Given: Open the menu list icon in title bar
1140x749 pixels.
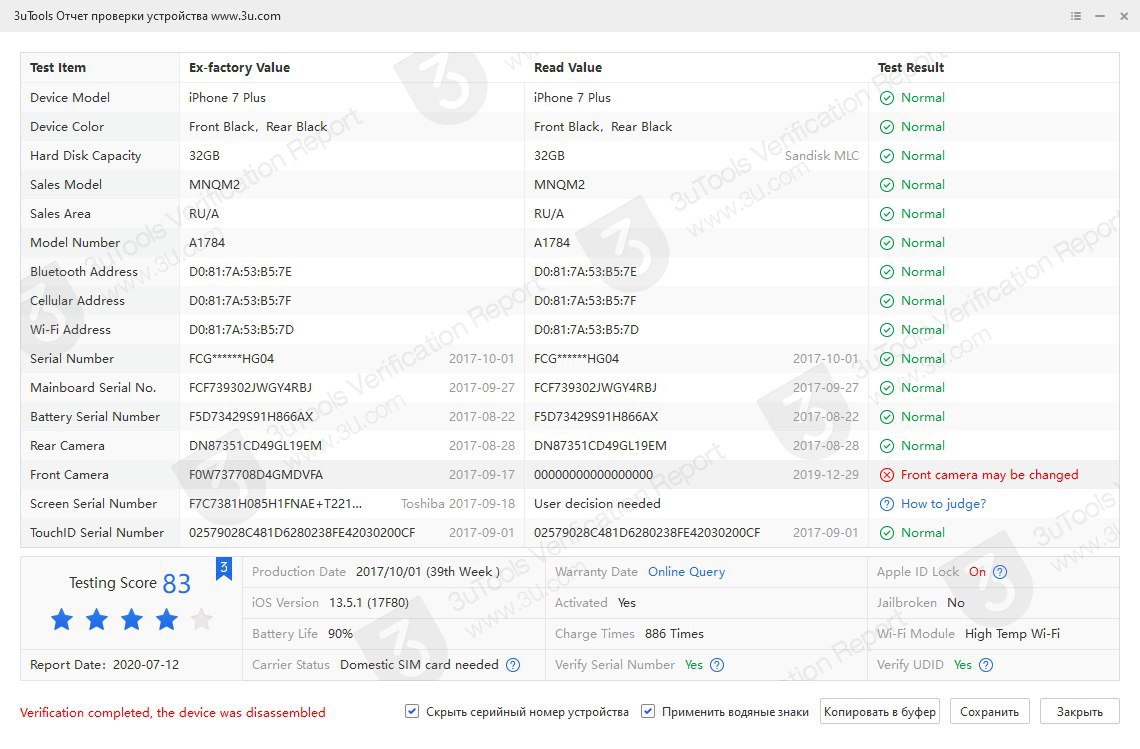Looking at the screenshot, I should click(x=1076, y=16).
